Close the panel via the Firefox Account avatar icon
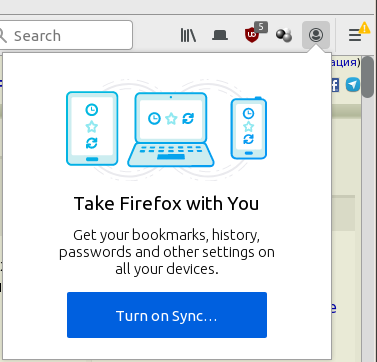 (x=316, y=35)
